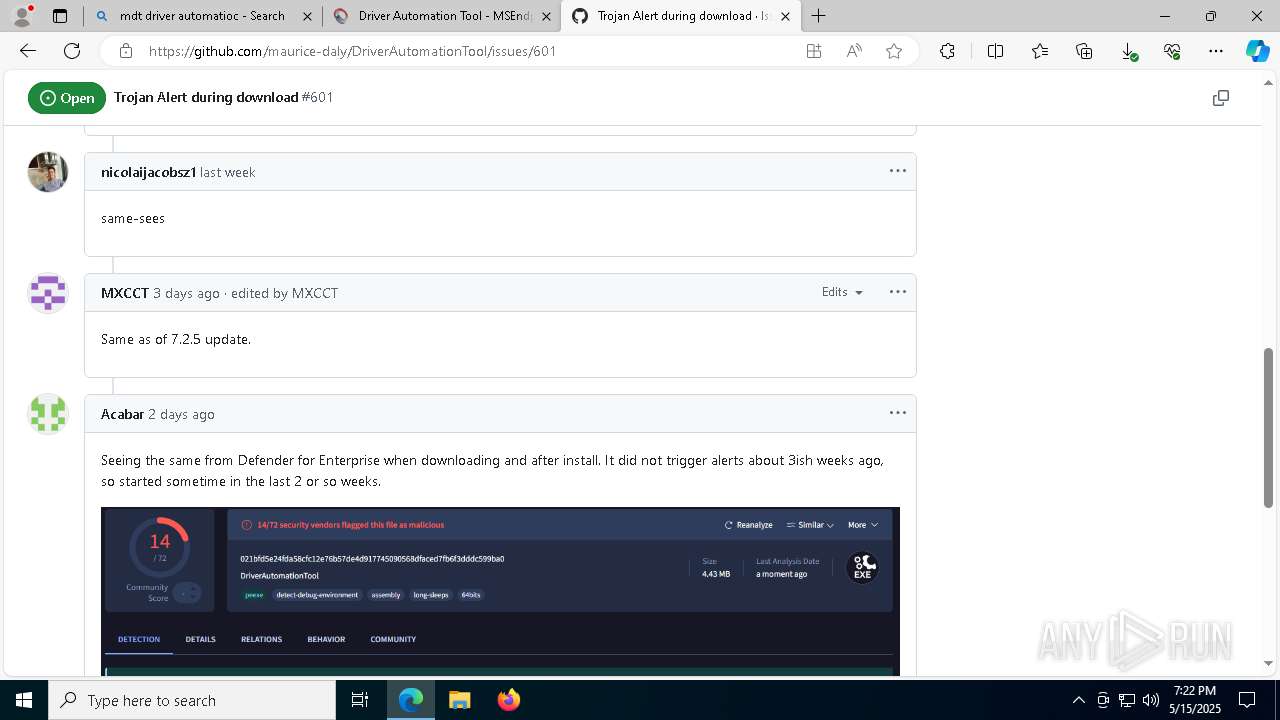
Task: Open Edge Settings and more menu
Action: [1216, 51]
